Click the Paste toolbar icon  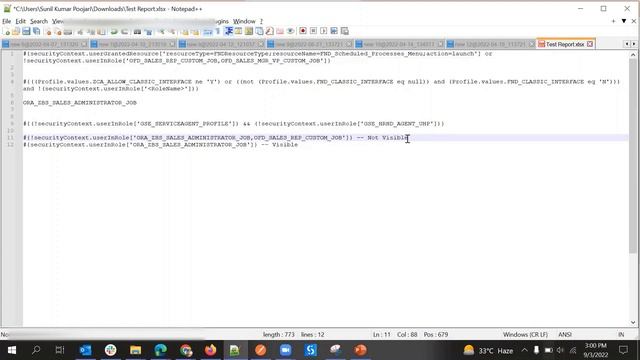pyautogui.click(x=101, y=31)
